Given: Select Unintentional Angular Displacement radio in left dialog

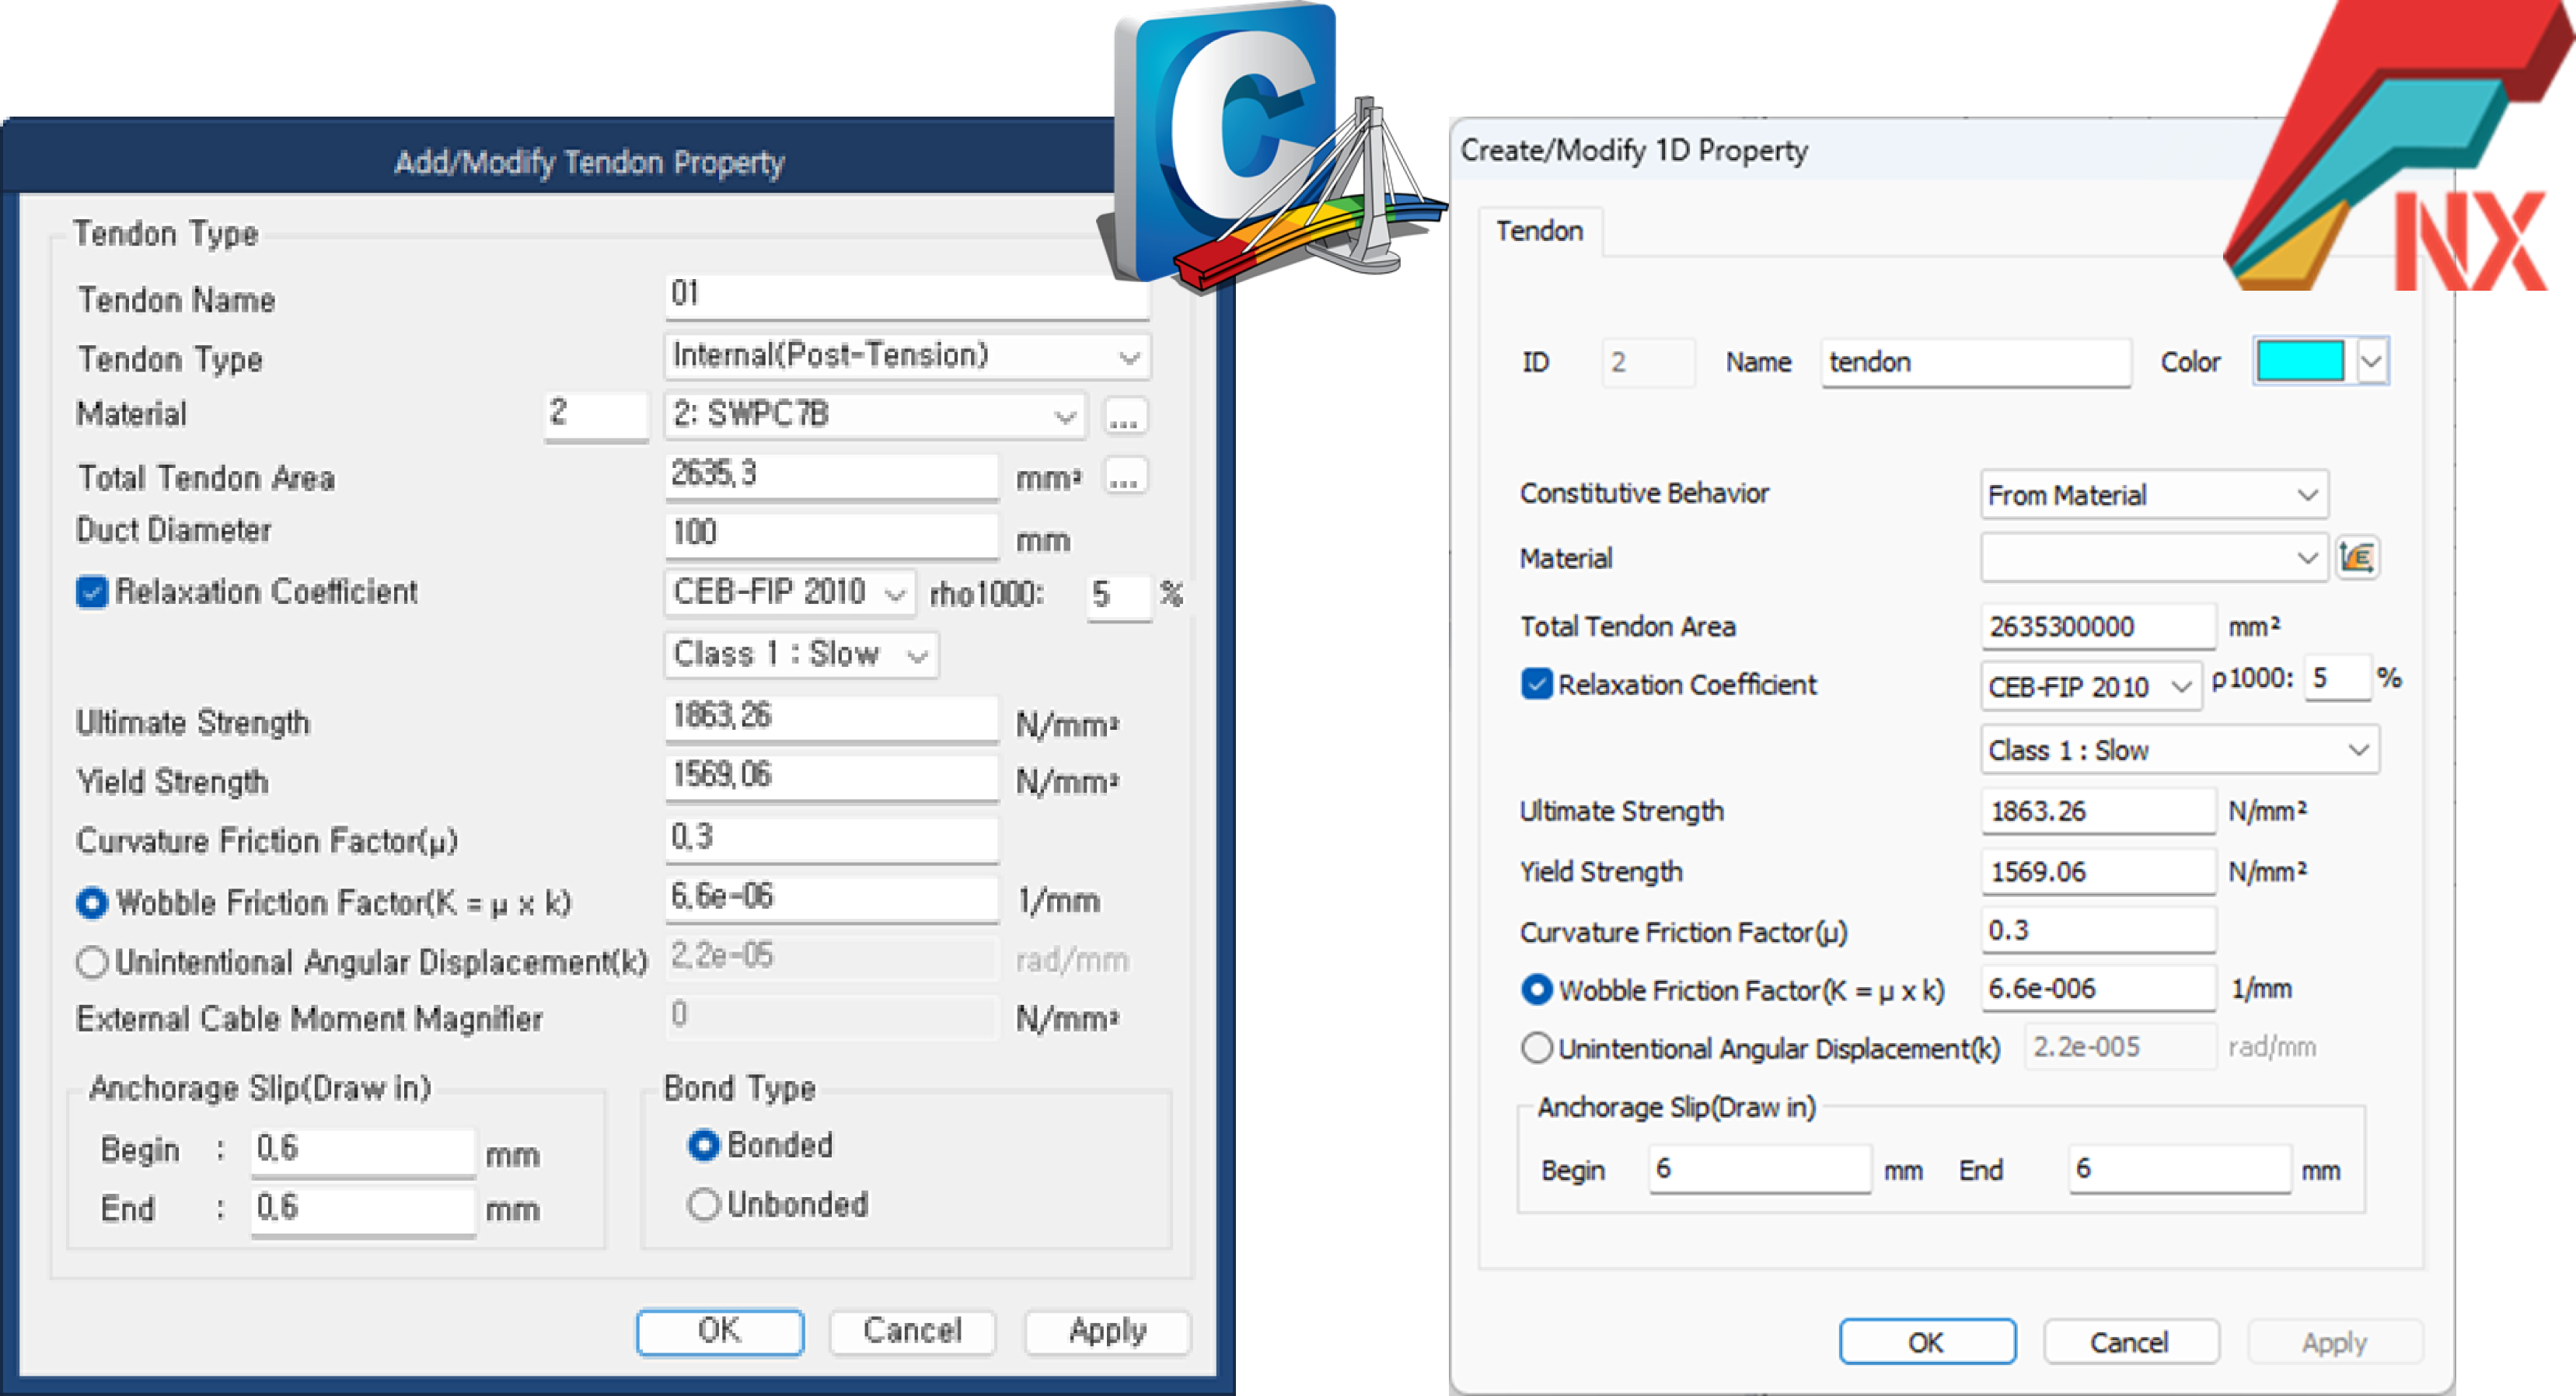Looking at the screenshot, I should [92, 962].
